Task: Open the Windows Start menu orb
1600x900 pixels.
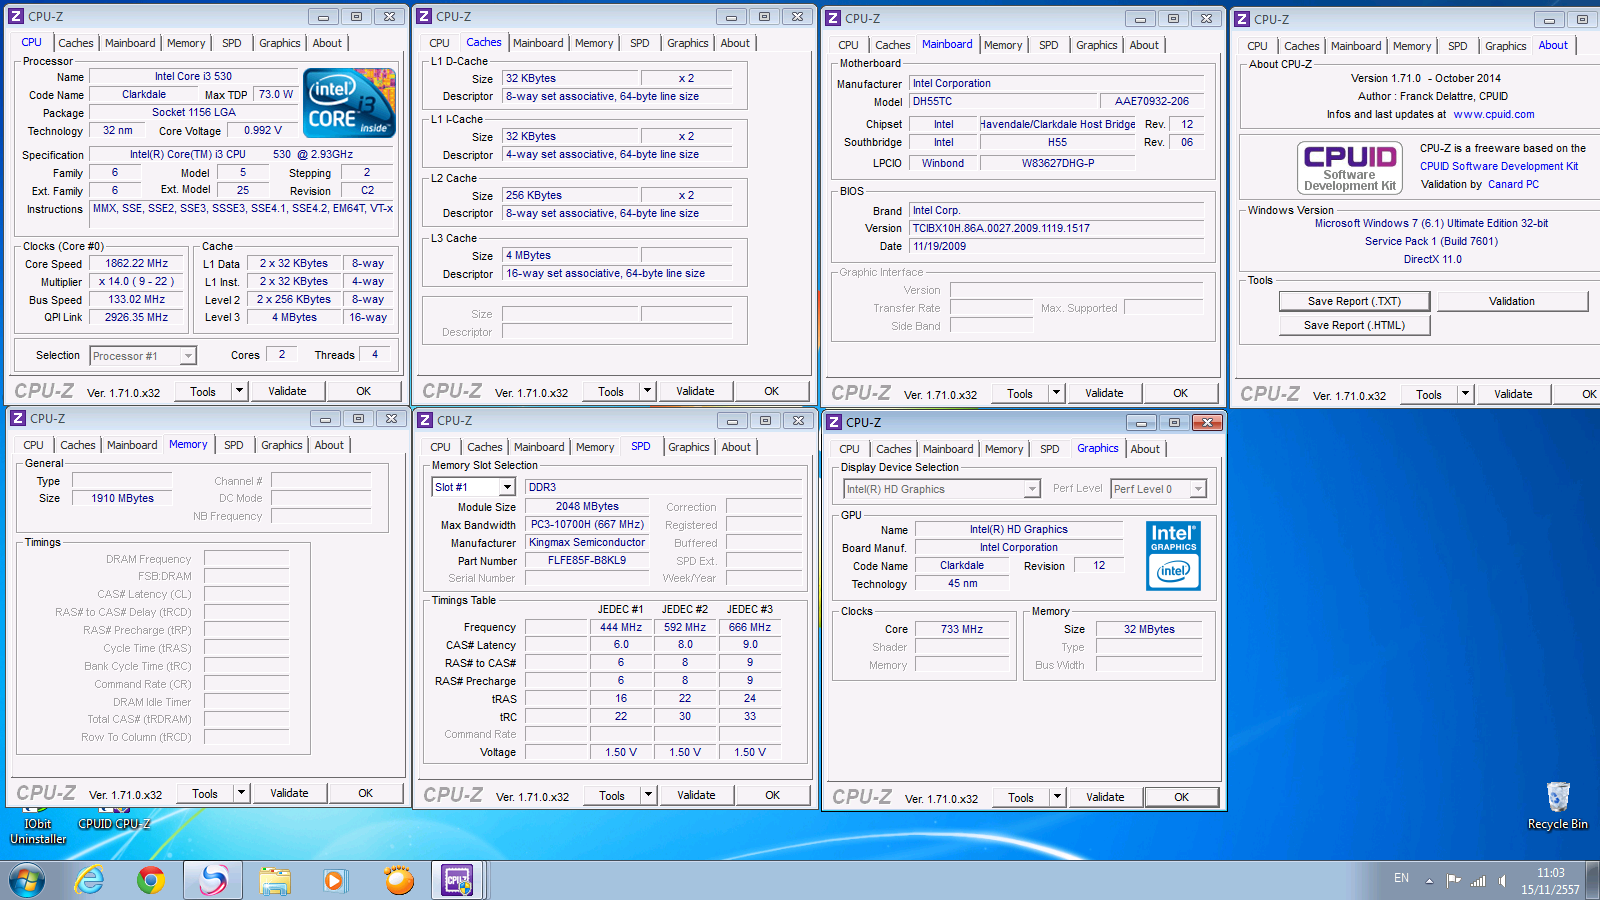Action: [27, 880]
